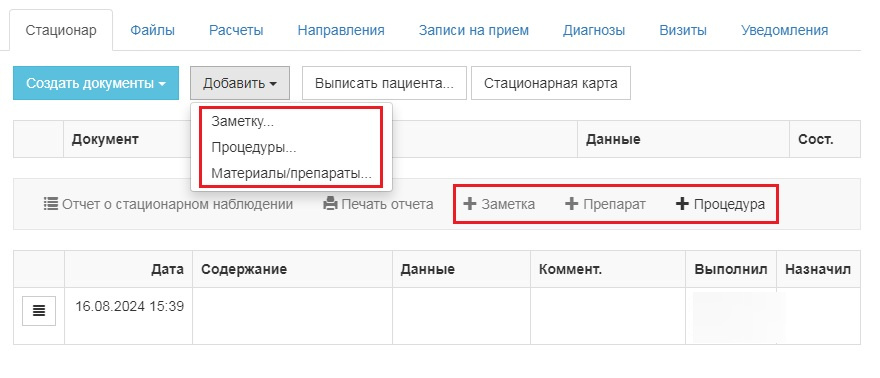Click the Содержание column header
Viewport: 880px width, 378px height.
click(x=292, y=269)
